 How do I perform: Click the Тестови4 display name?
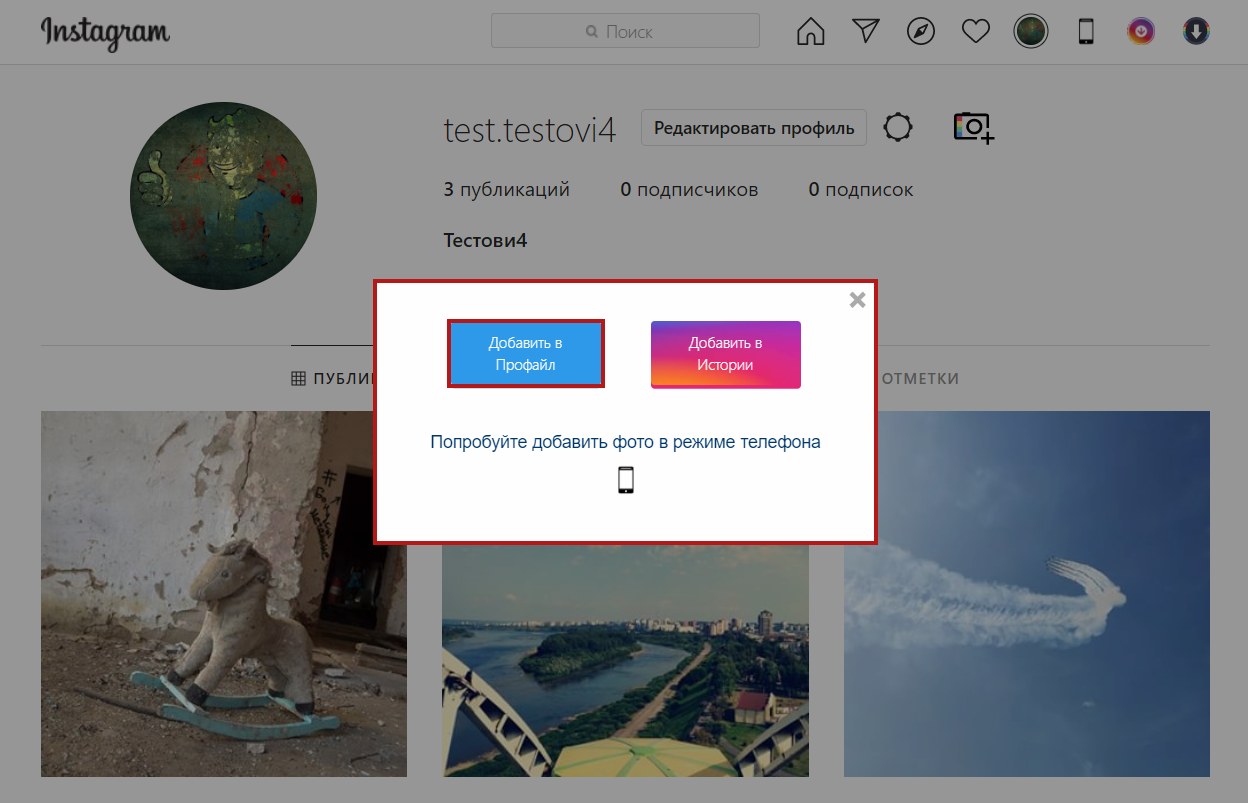click(485, 241)
